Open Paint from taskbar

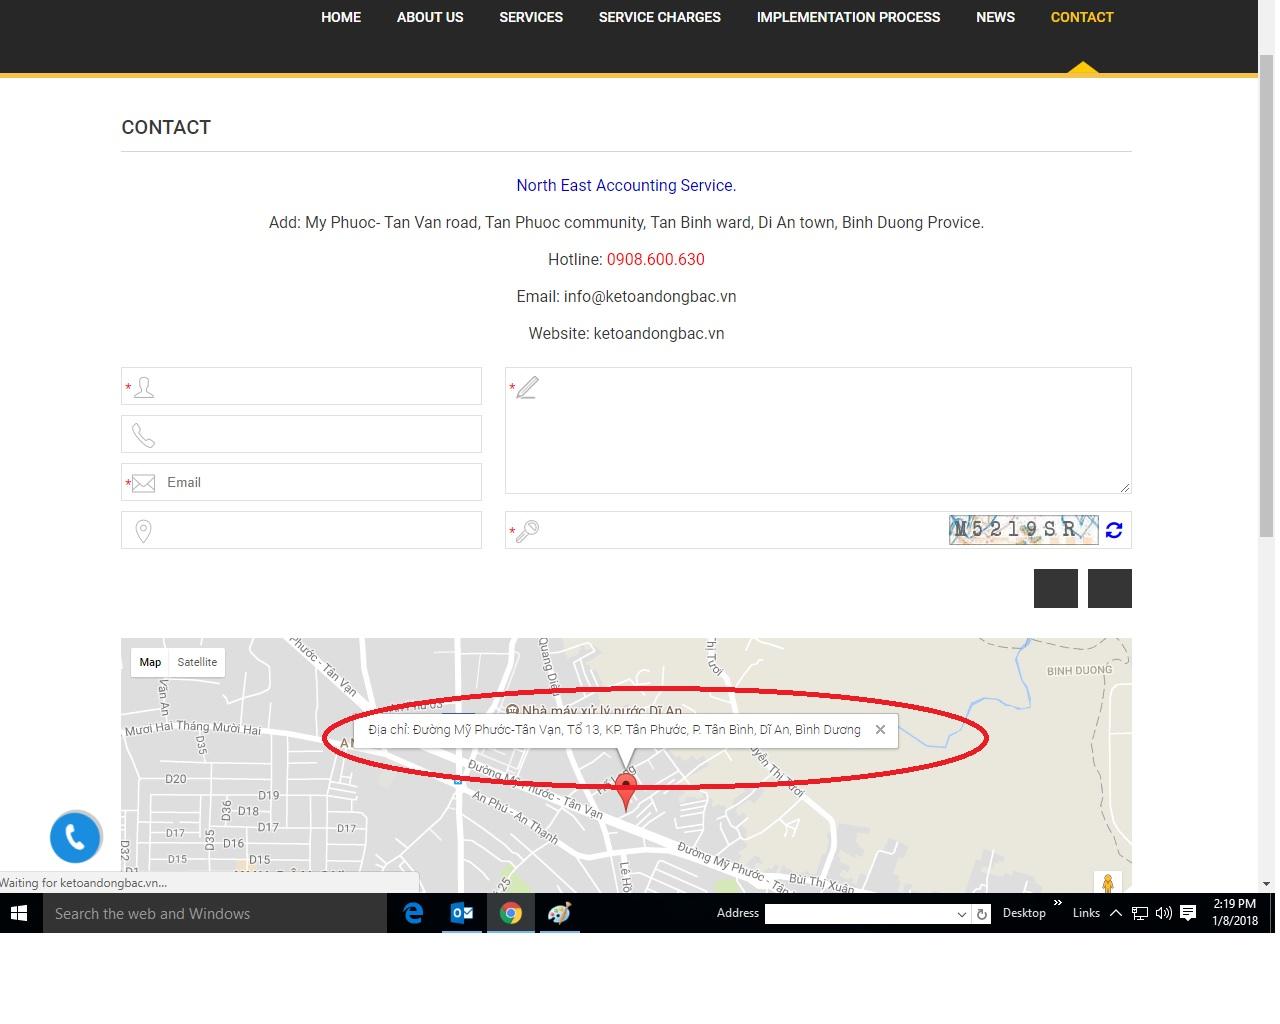pyautogui.click(x=559, y=913)
